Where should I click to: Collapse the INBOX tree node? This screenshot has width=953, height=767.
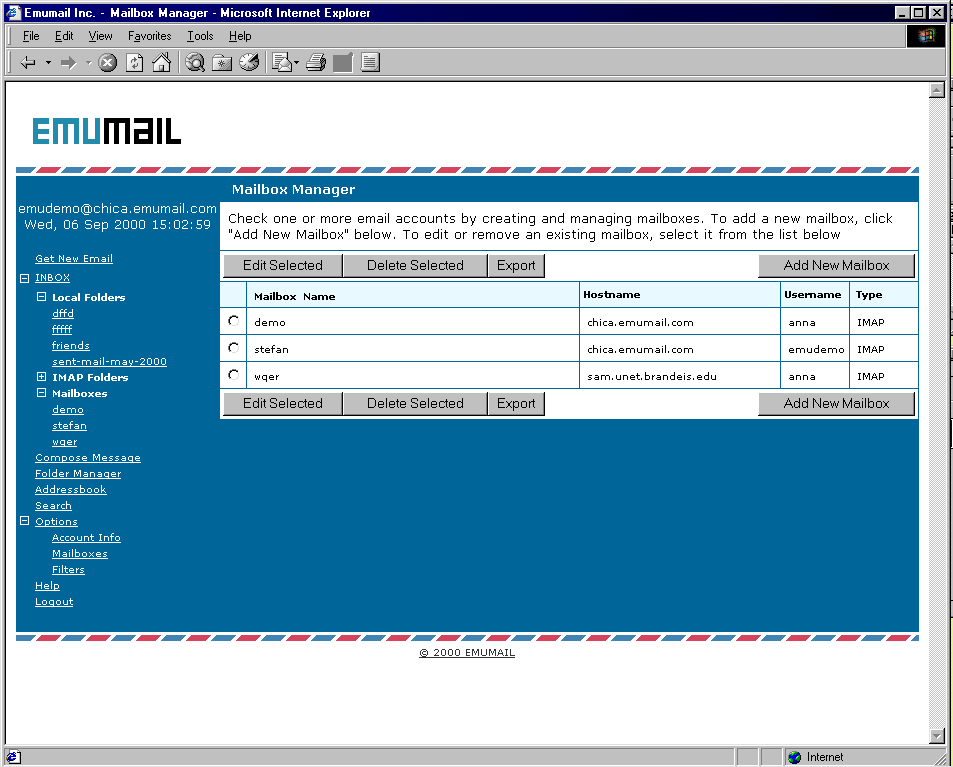(25, 278)
